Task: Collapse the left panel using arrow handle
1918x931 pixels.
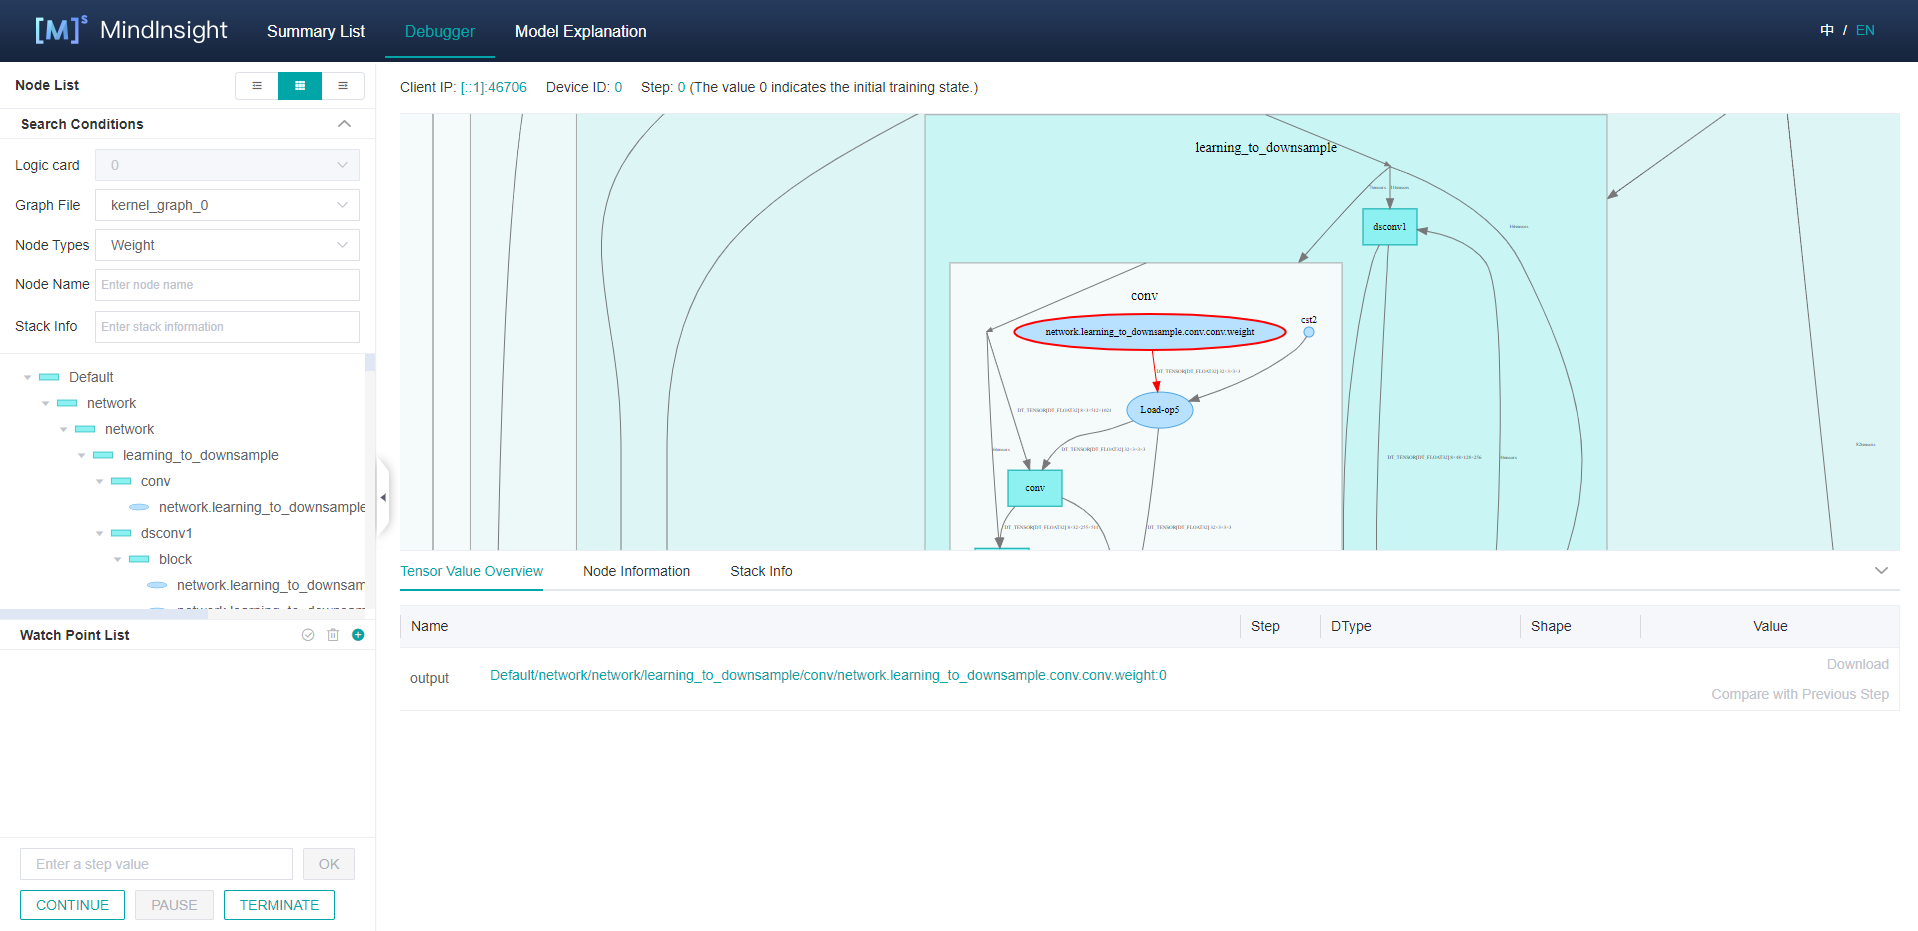Action: click(383, 497)
